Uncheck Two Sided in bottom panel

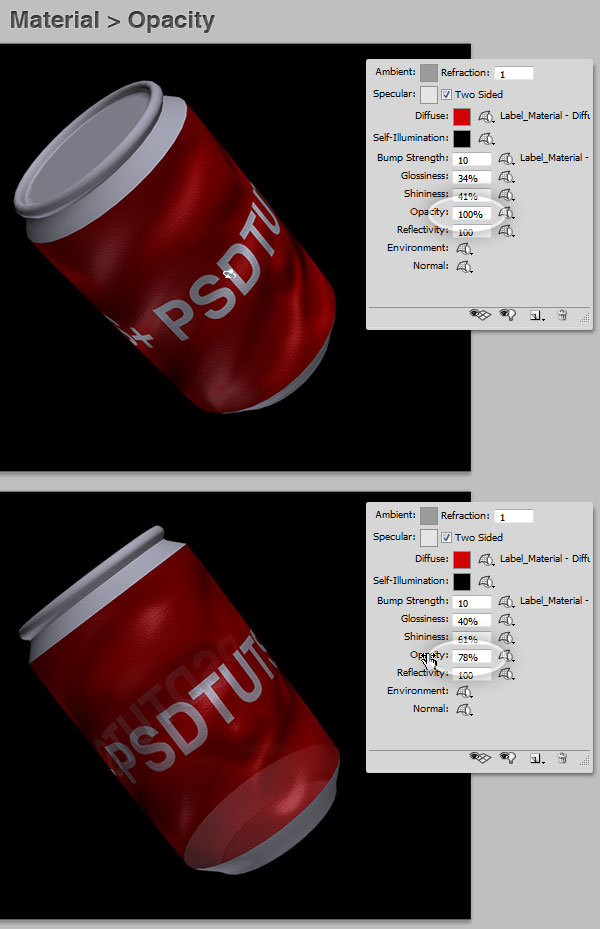[x=446, y=538]
